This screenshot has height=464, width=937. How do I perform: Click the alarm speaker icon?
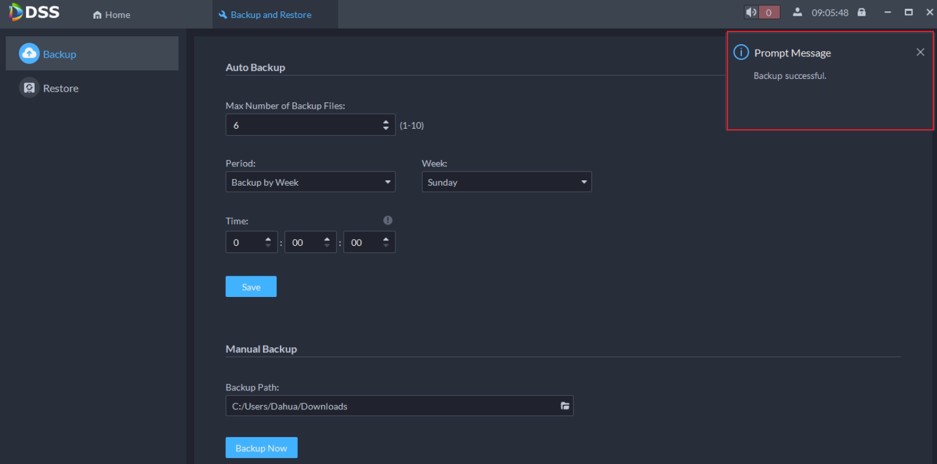coord(751,13)
